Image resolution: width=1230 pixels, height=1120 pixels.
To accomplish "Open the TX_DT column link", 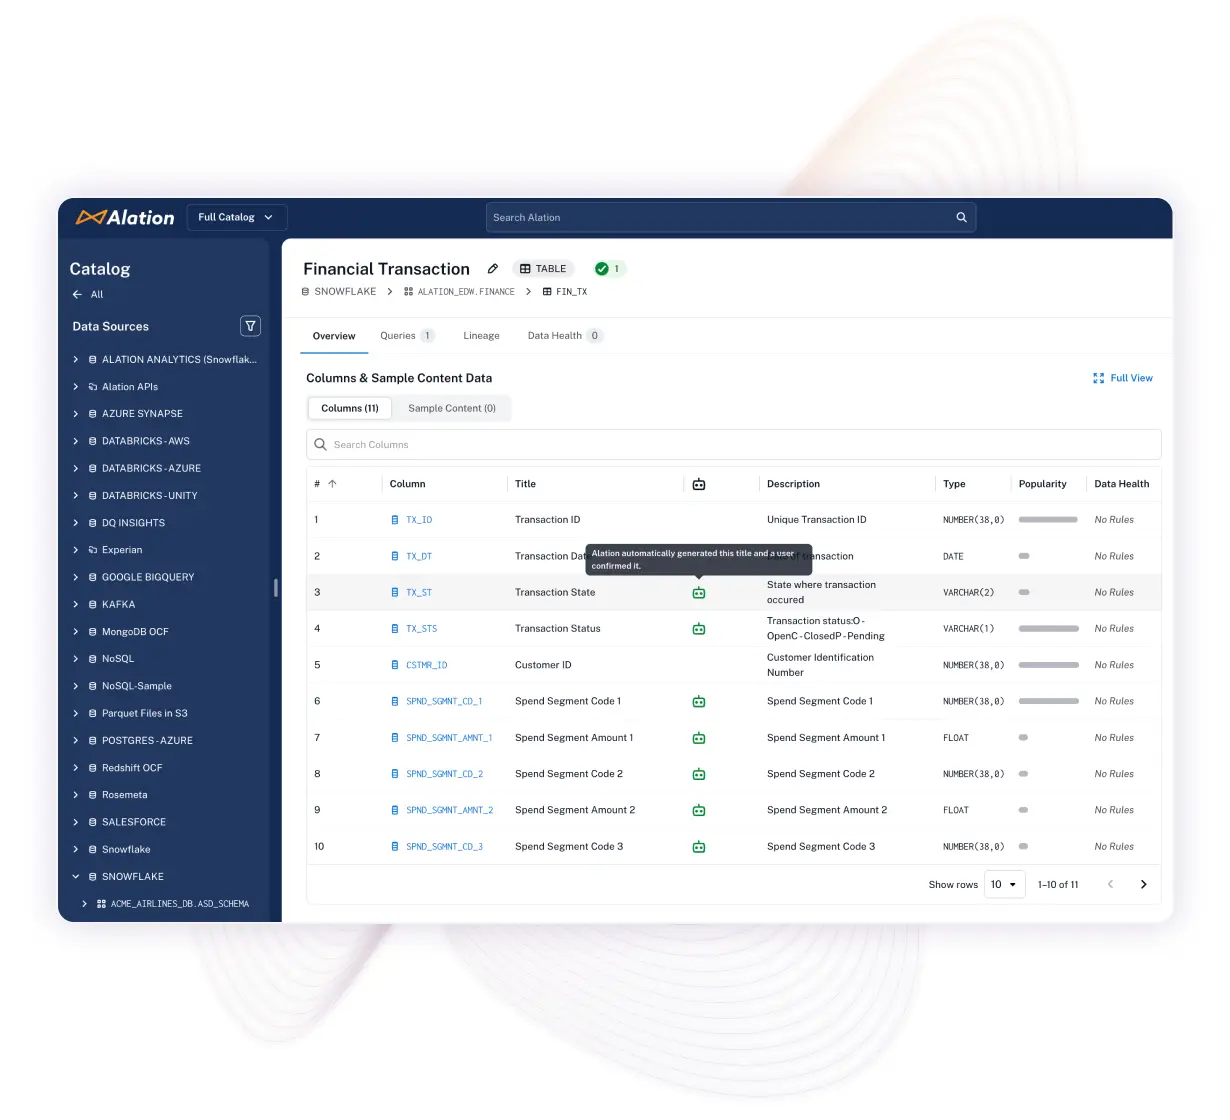I will [x=419, y=556].
